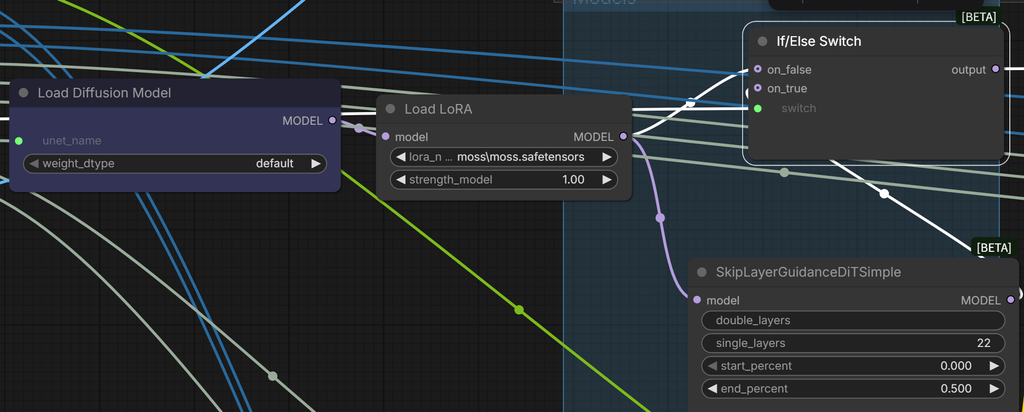This screenshot has width=1024, height=412.
Task: Click the MODEL output socket of Load Diffusion Model
Action: pos(332,120)
